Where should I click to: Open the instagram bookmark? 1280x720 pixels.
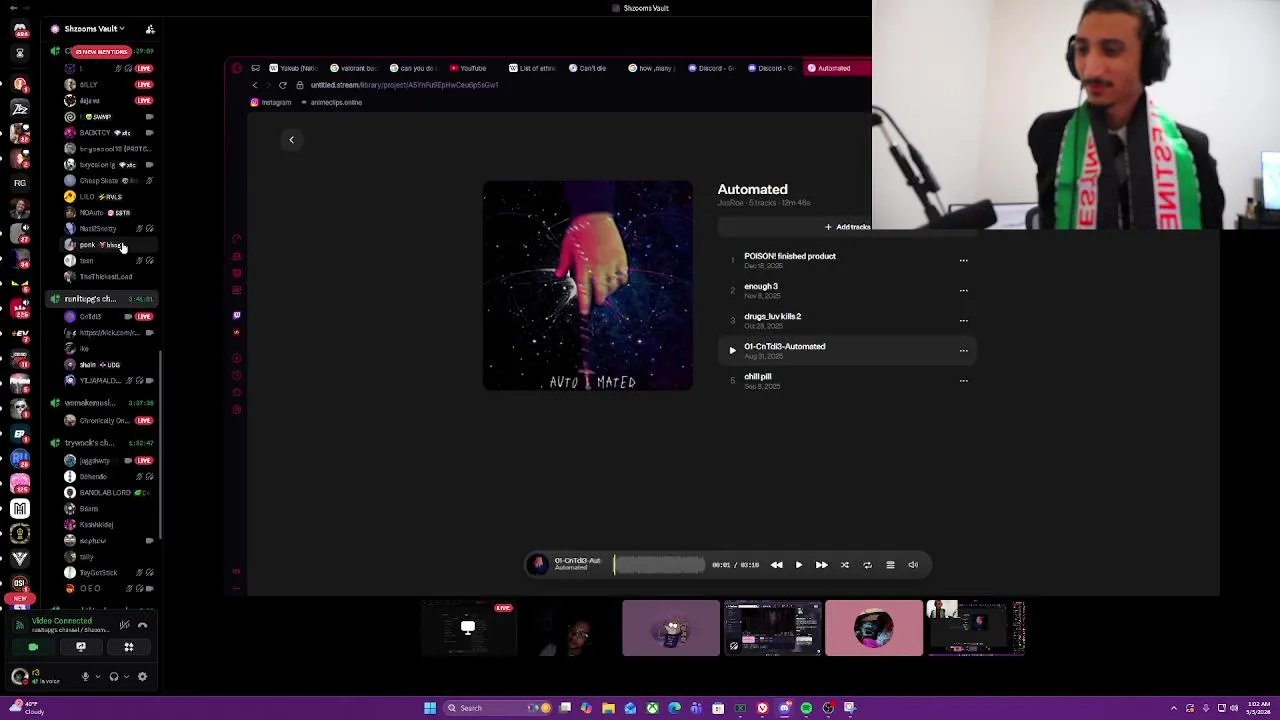pyautogui.click(x=271, y=102)
